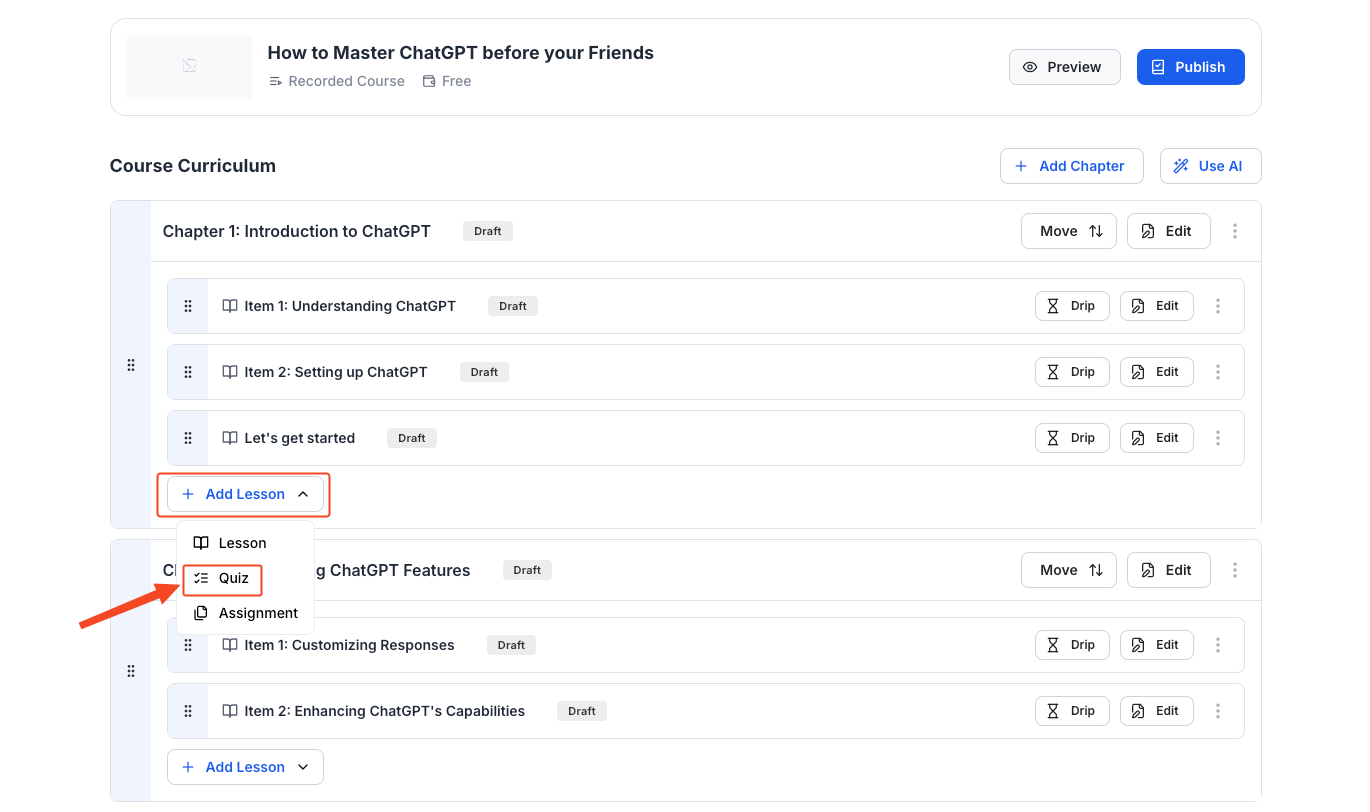1370x812 pixels.
Task: Click the course title 'How to Master ChatGPT before your Friends'
Action: (x=461, y=53)
